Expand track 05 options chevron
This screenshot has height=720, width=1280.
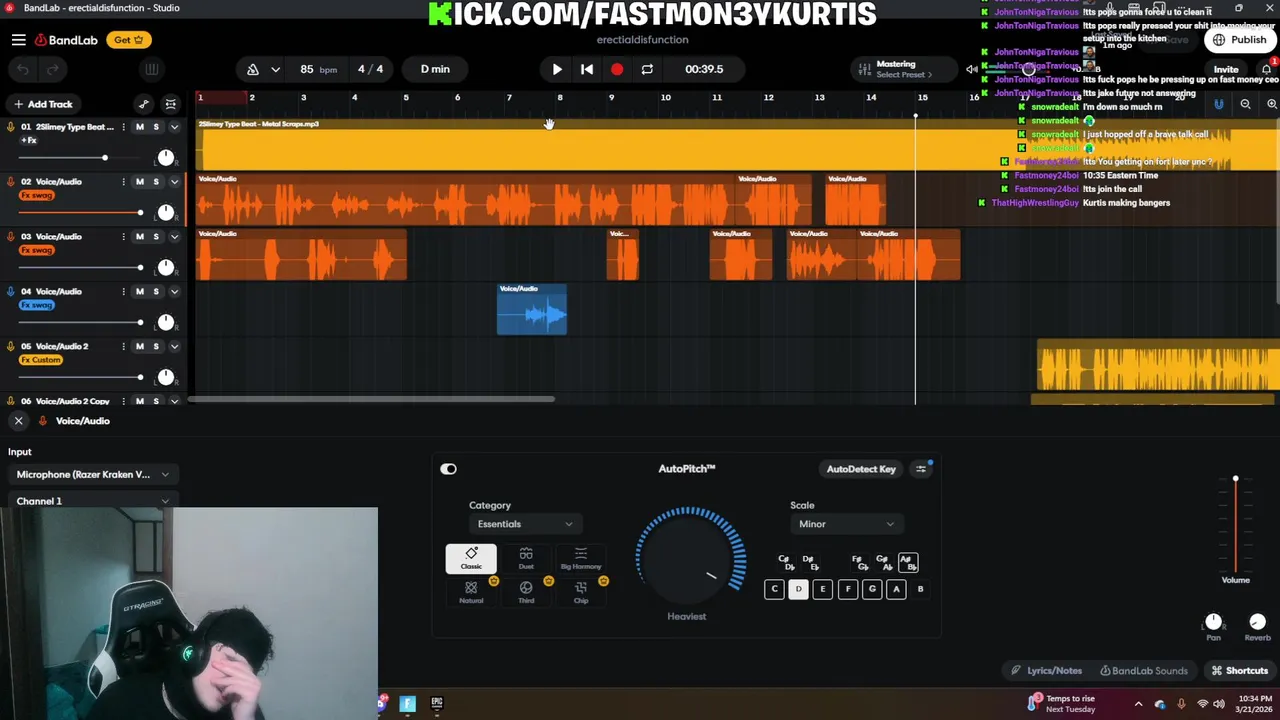(174, 347)
